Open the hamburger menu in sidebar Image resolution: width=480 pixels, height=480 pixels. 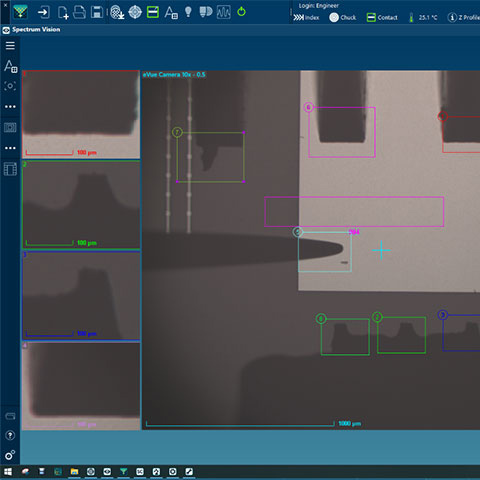(x=10, y=46)
